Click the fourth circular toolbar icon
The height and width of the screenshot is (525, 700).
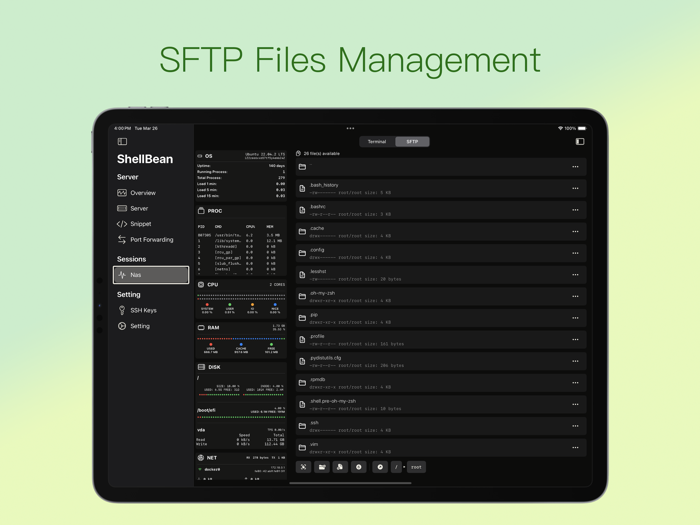[358, 467]
